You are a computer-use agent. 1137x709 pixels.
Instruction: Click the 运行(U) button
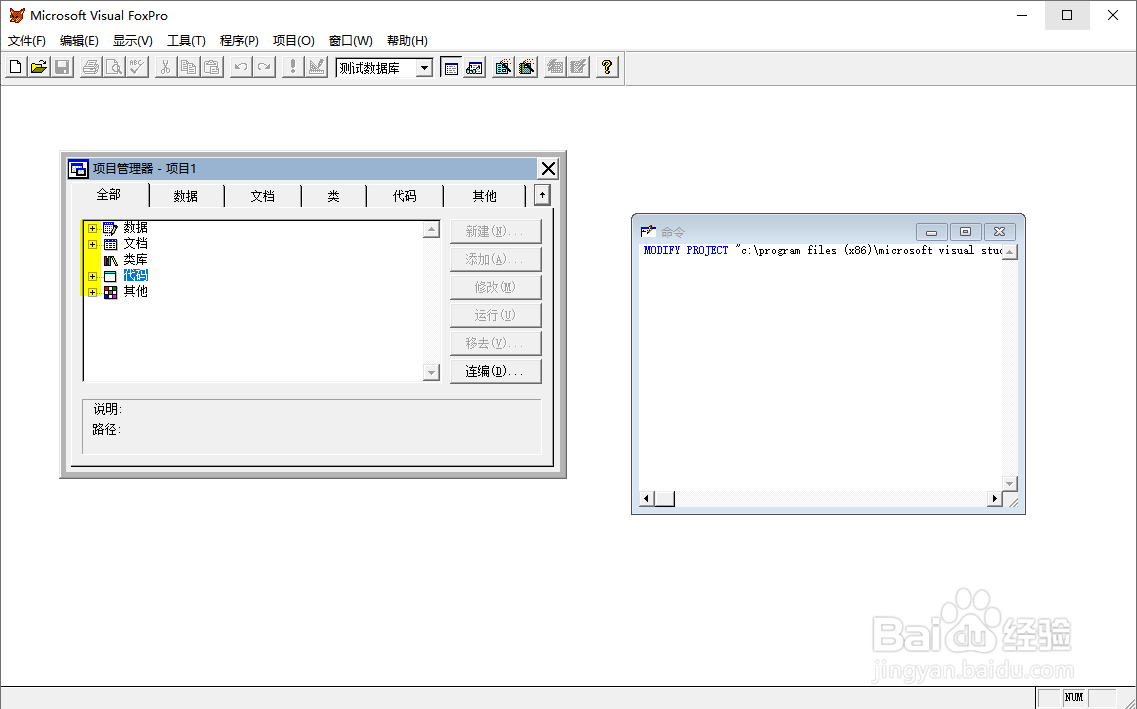tap(495, 315)
